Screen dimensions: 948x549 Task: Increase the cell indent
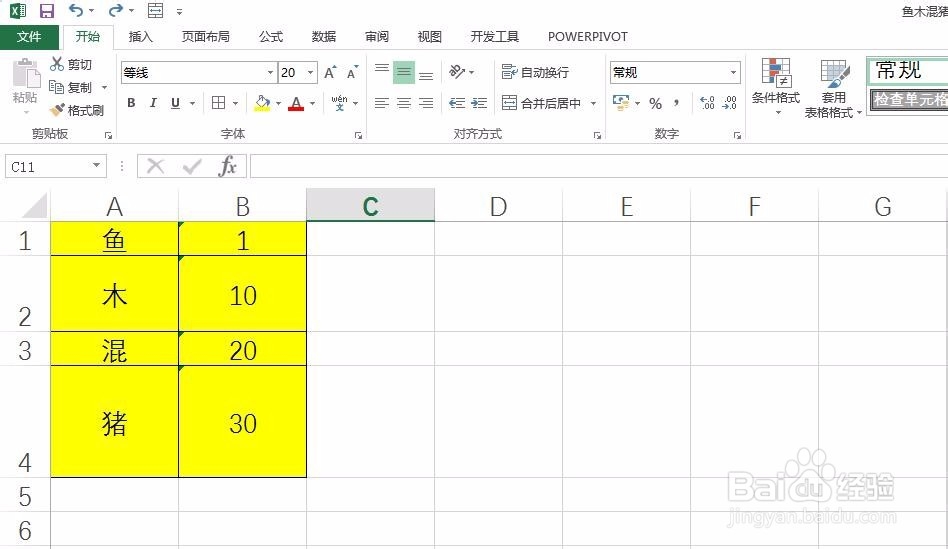[479, 103]
